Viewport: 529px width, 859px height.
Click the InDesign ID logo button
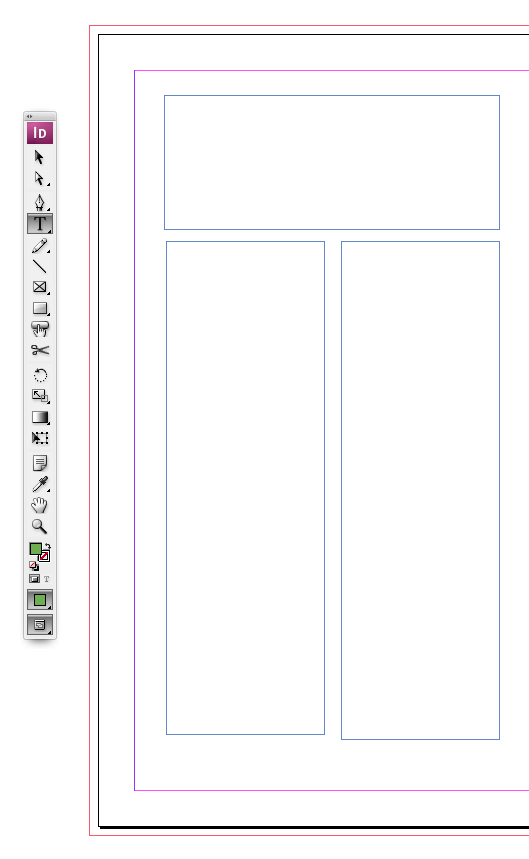[x=40, y=133]
